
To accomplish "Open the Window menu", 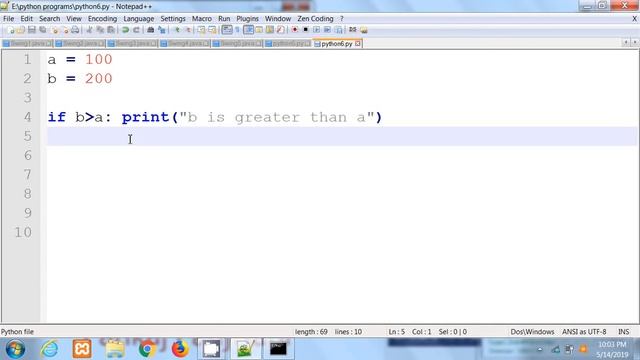I will pos(278,19).
